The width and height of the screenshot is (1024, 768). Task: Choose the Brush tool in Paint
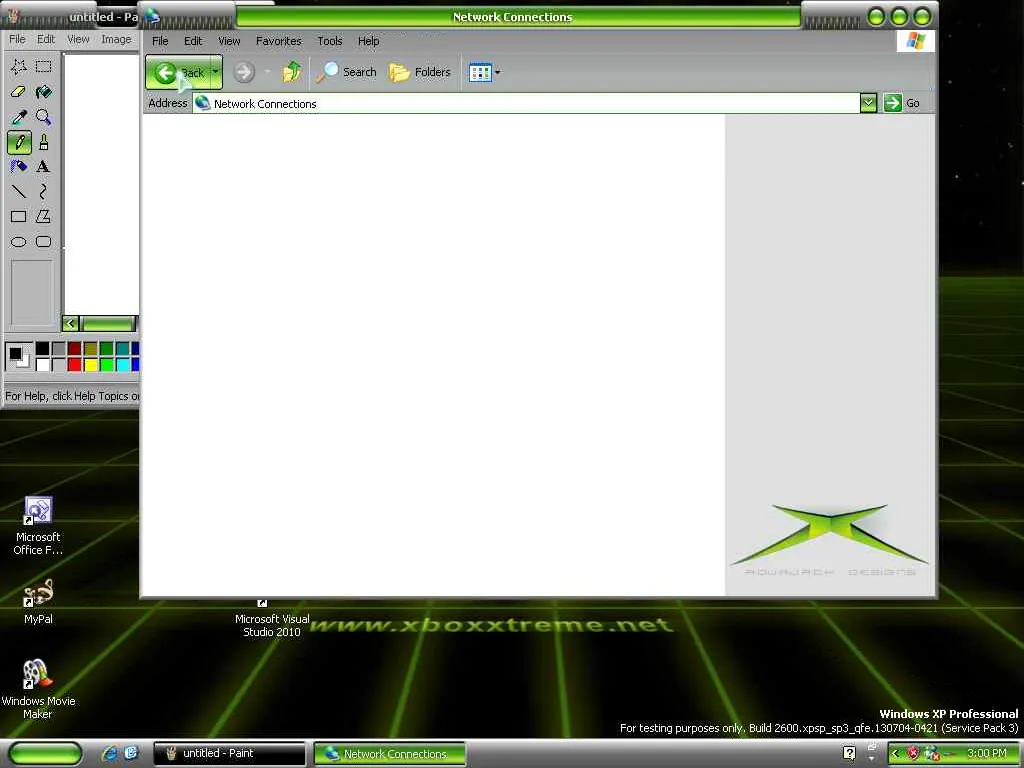click(x=43, y=142)
